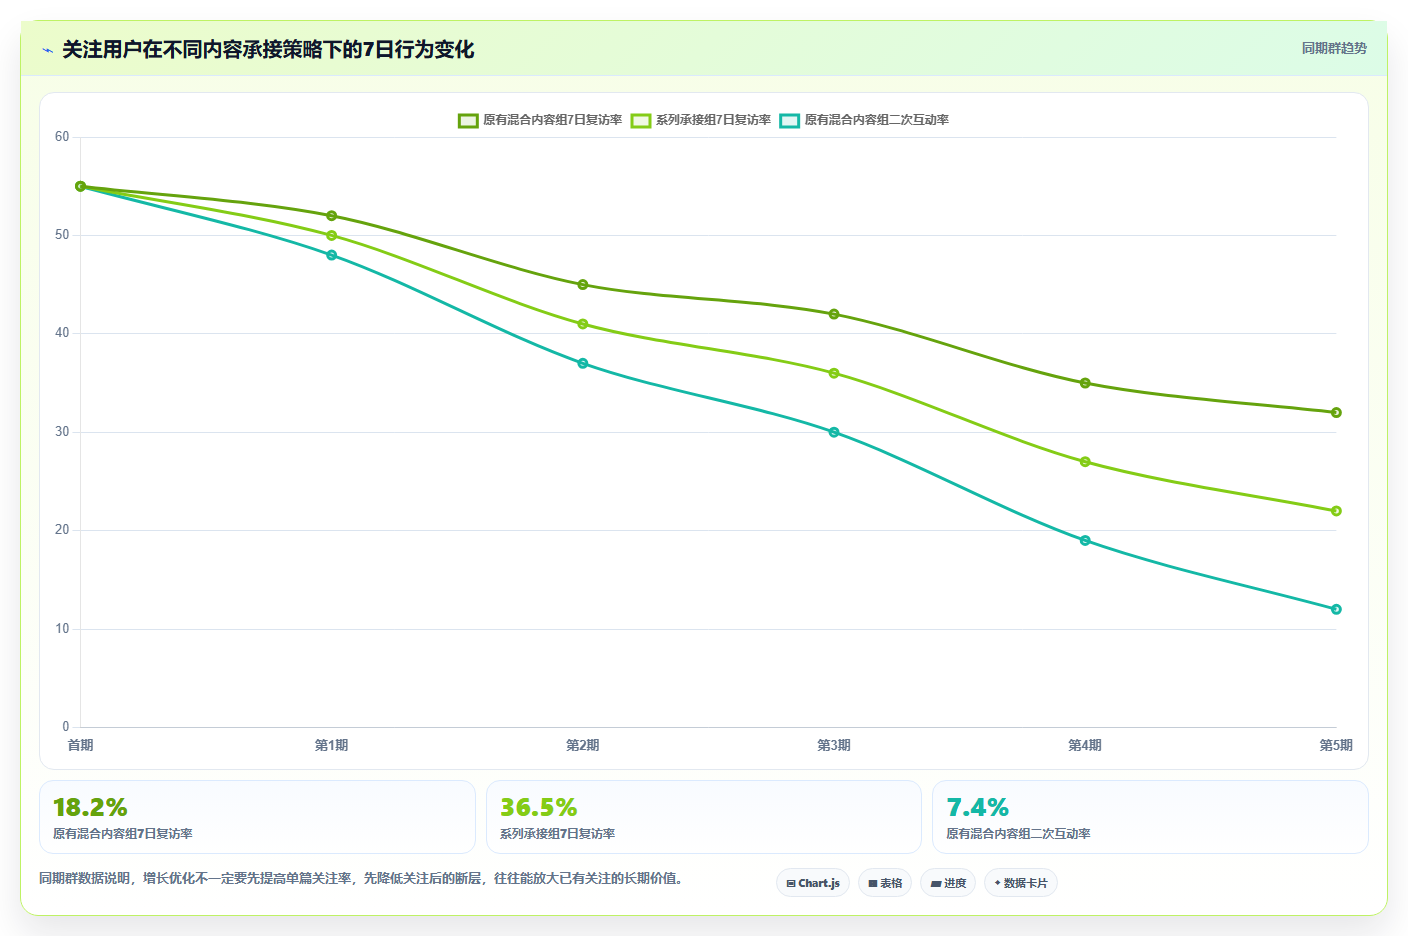Click the teal line point at 第5期
This screenshot has height=936, width=1408.
[1336, 609]
